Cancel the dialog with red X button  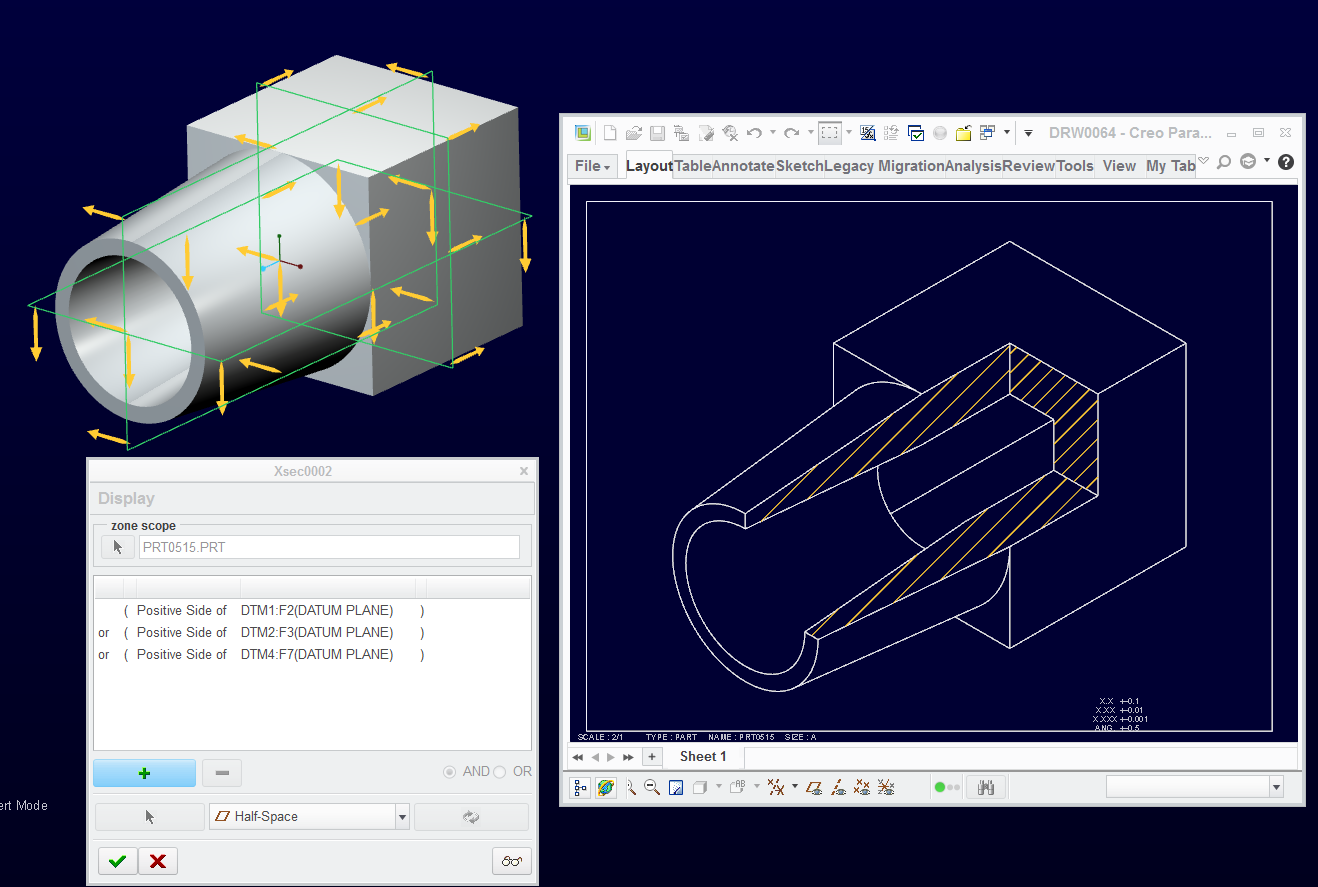(157, 861)
